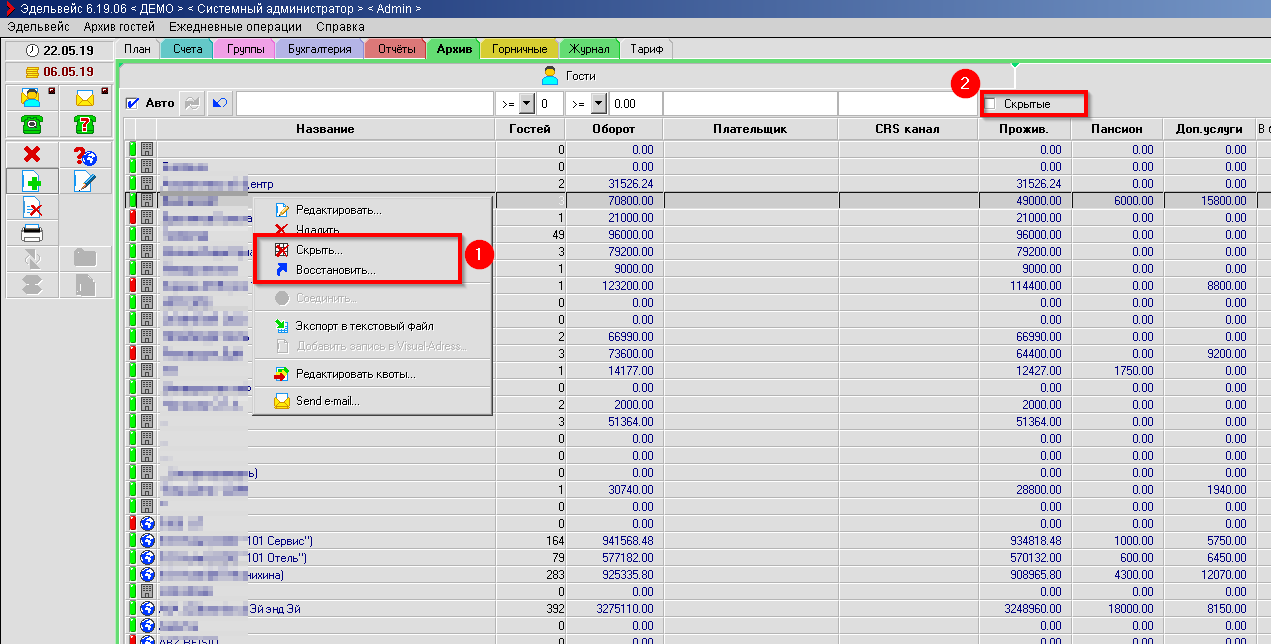Sort by the Название column header

tap(325, 129)
